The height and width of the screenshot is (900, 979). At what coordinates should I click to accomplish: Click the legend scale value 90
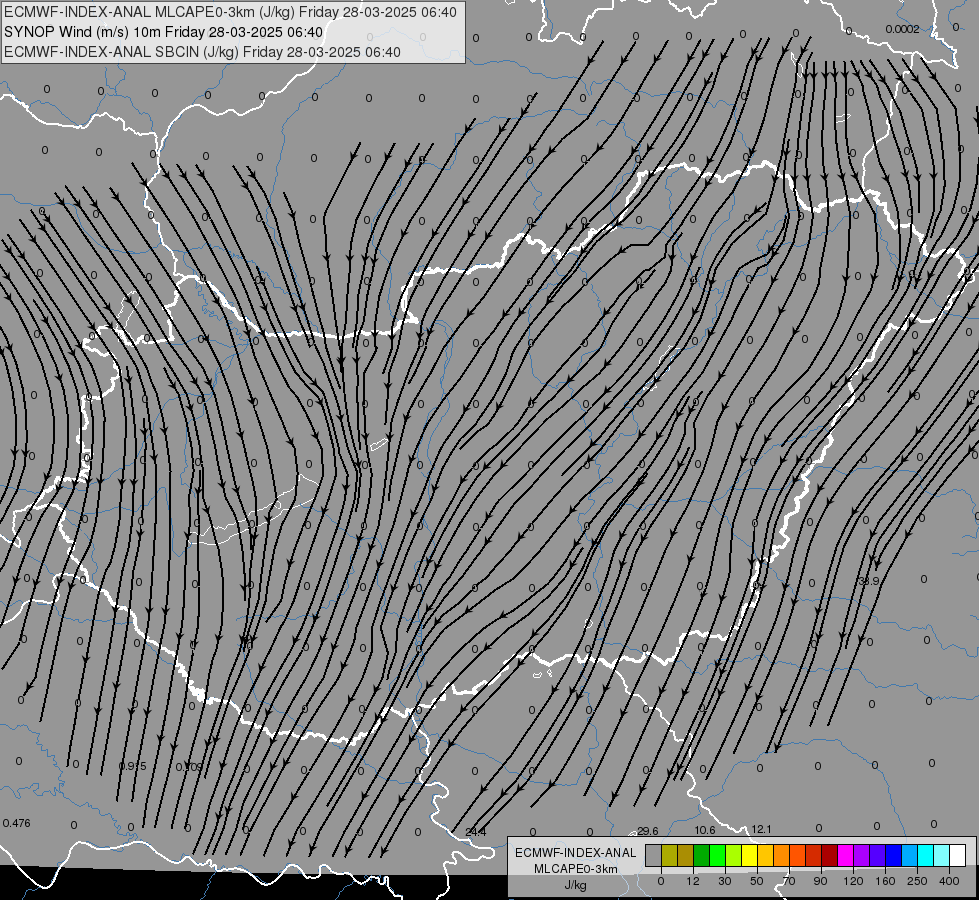(820, 881)
